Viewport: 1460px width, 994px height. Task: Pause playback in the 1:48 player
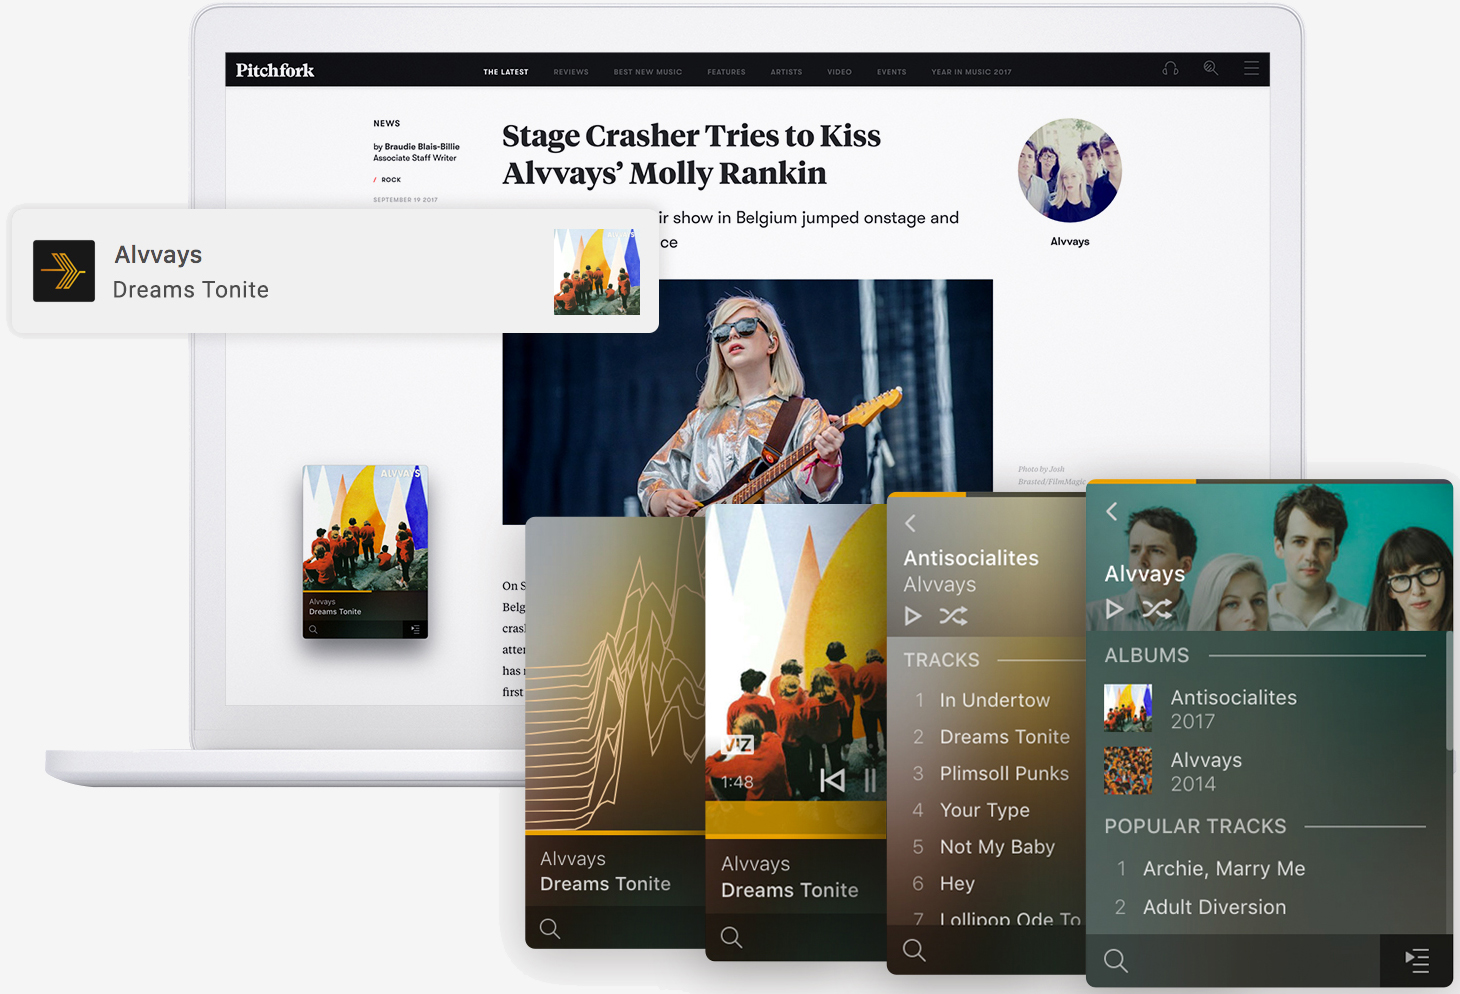[870, 780]
